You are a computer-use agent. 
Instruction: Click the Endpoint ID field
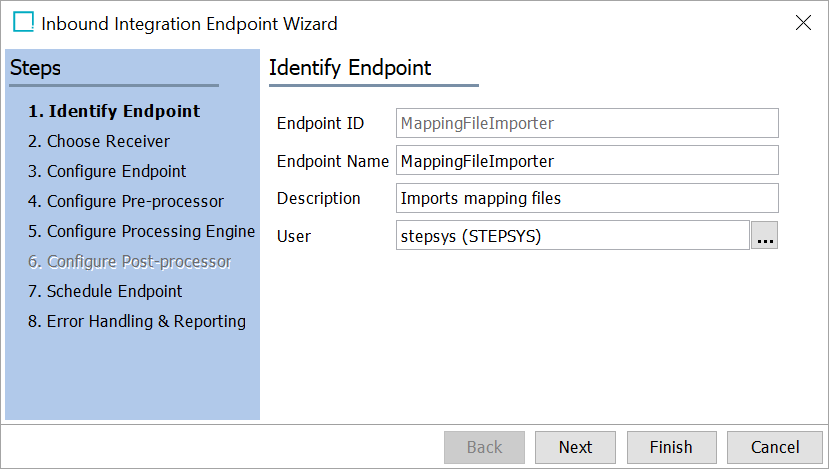587,123
